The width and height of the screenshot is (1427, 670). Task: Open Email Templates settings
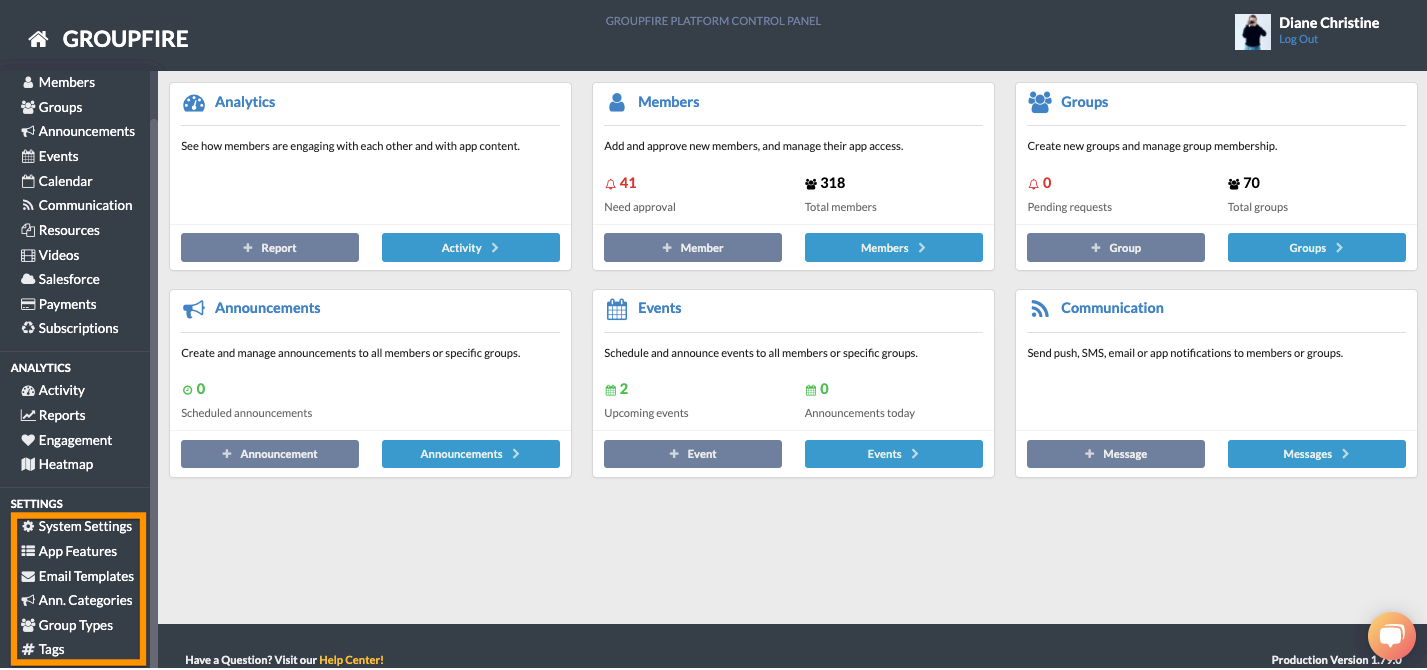click(78, 576)
